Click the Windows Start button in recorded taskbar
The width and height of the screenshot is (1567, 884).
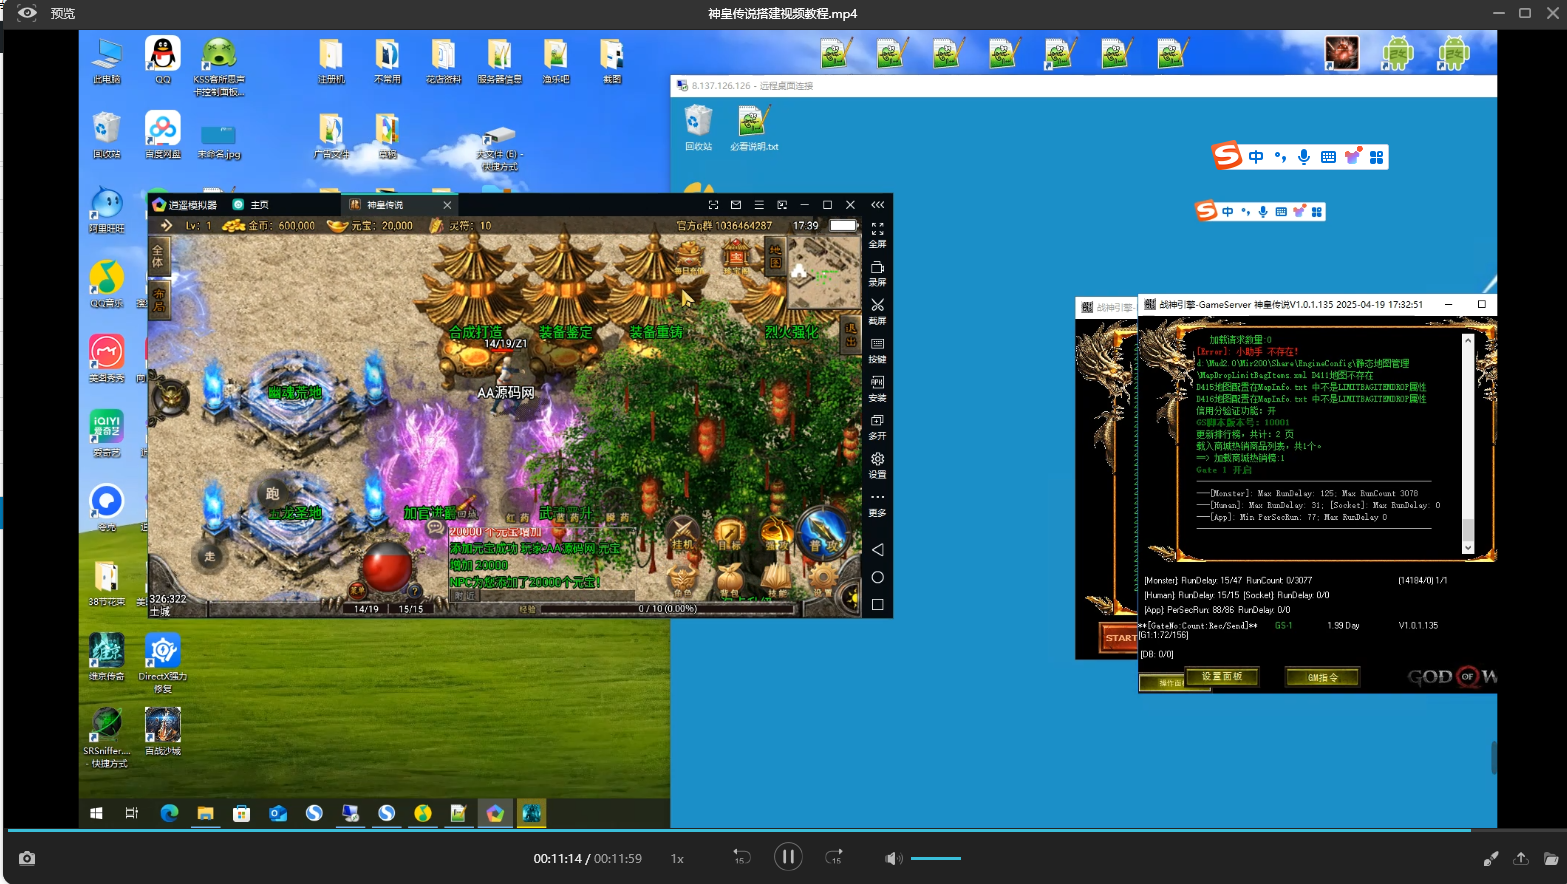pos(96,813)
